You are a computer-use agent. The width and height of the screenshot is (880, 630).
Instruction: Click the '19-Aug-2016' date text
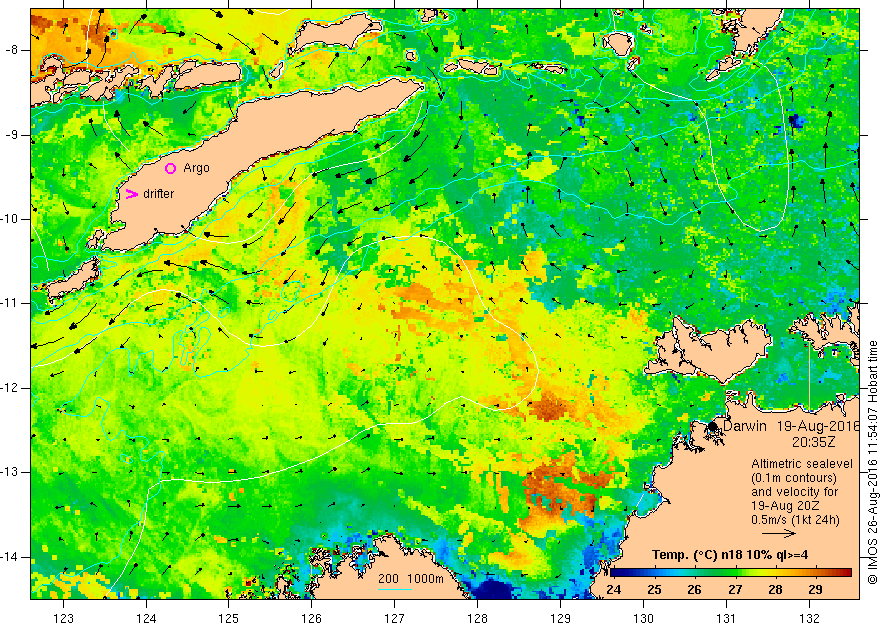click(x=818, y=426)
